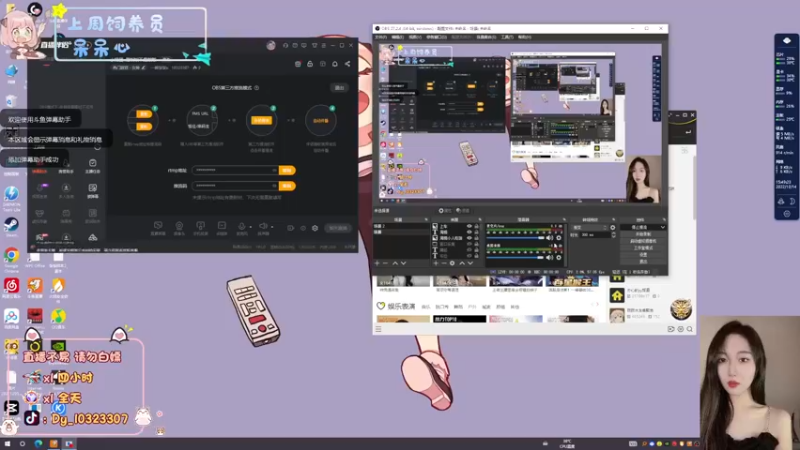Copy the rtmp address with orange button
This screenshot has width=800, height=450.
287,170
